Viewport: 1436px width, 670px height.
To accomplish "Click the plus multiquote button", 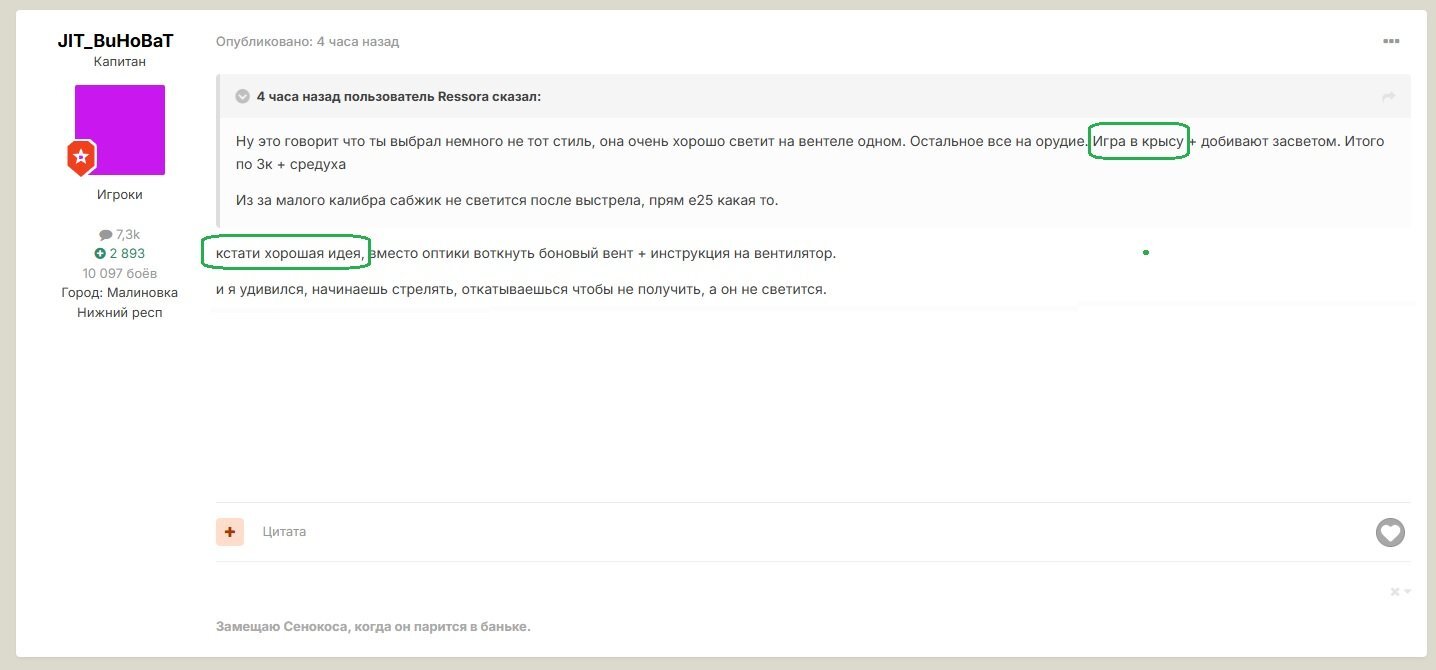I will coord(230,531).
